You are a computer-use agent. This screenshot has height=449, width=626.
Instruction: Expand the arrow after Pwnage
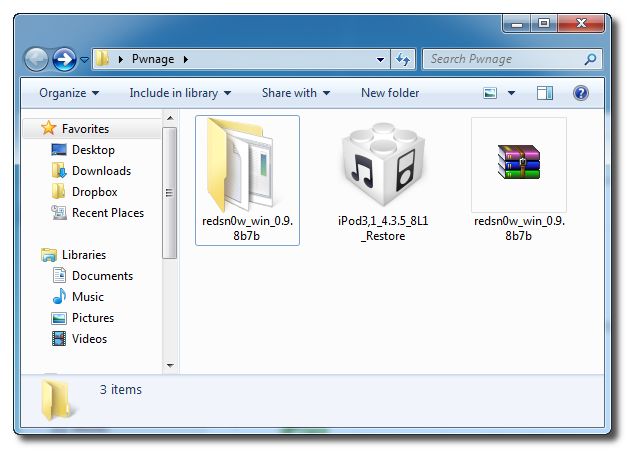point(186,59)
